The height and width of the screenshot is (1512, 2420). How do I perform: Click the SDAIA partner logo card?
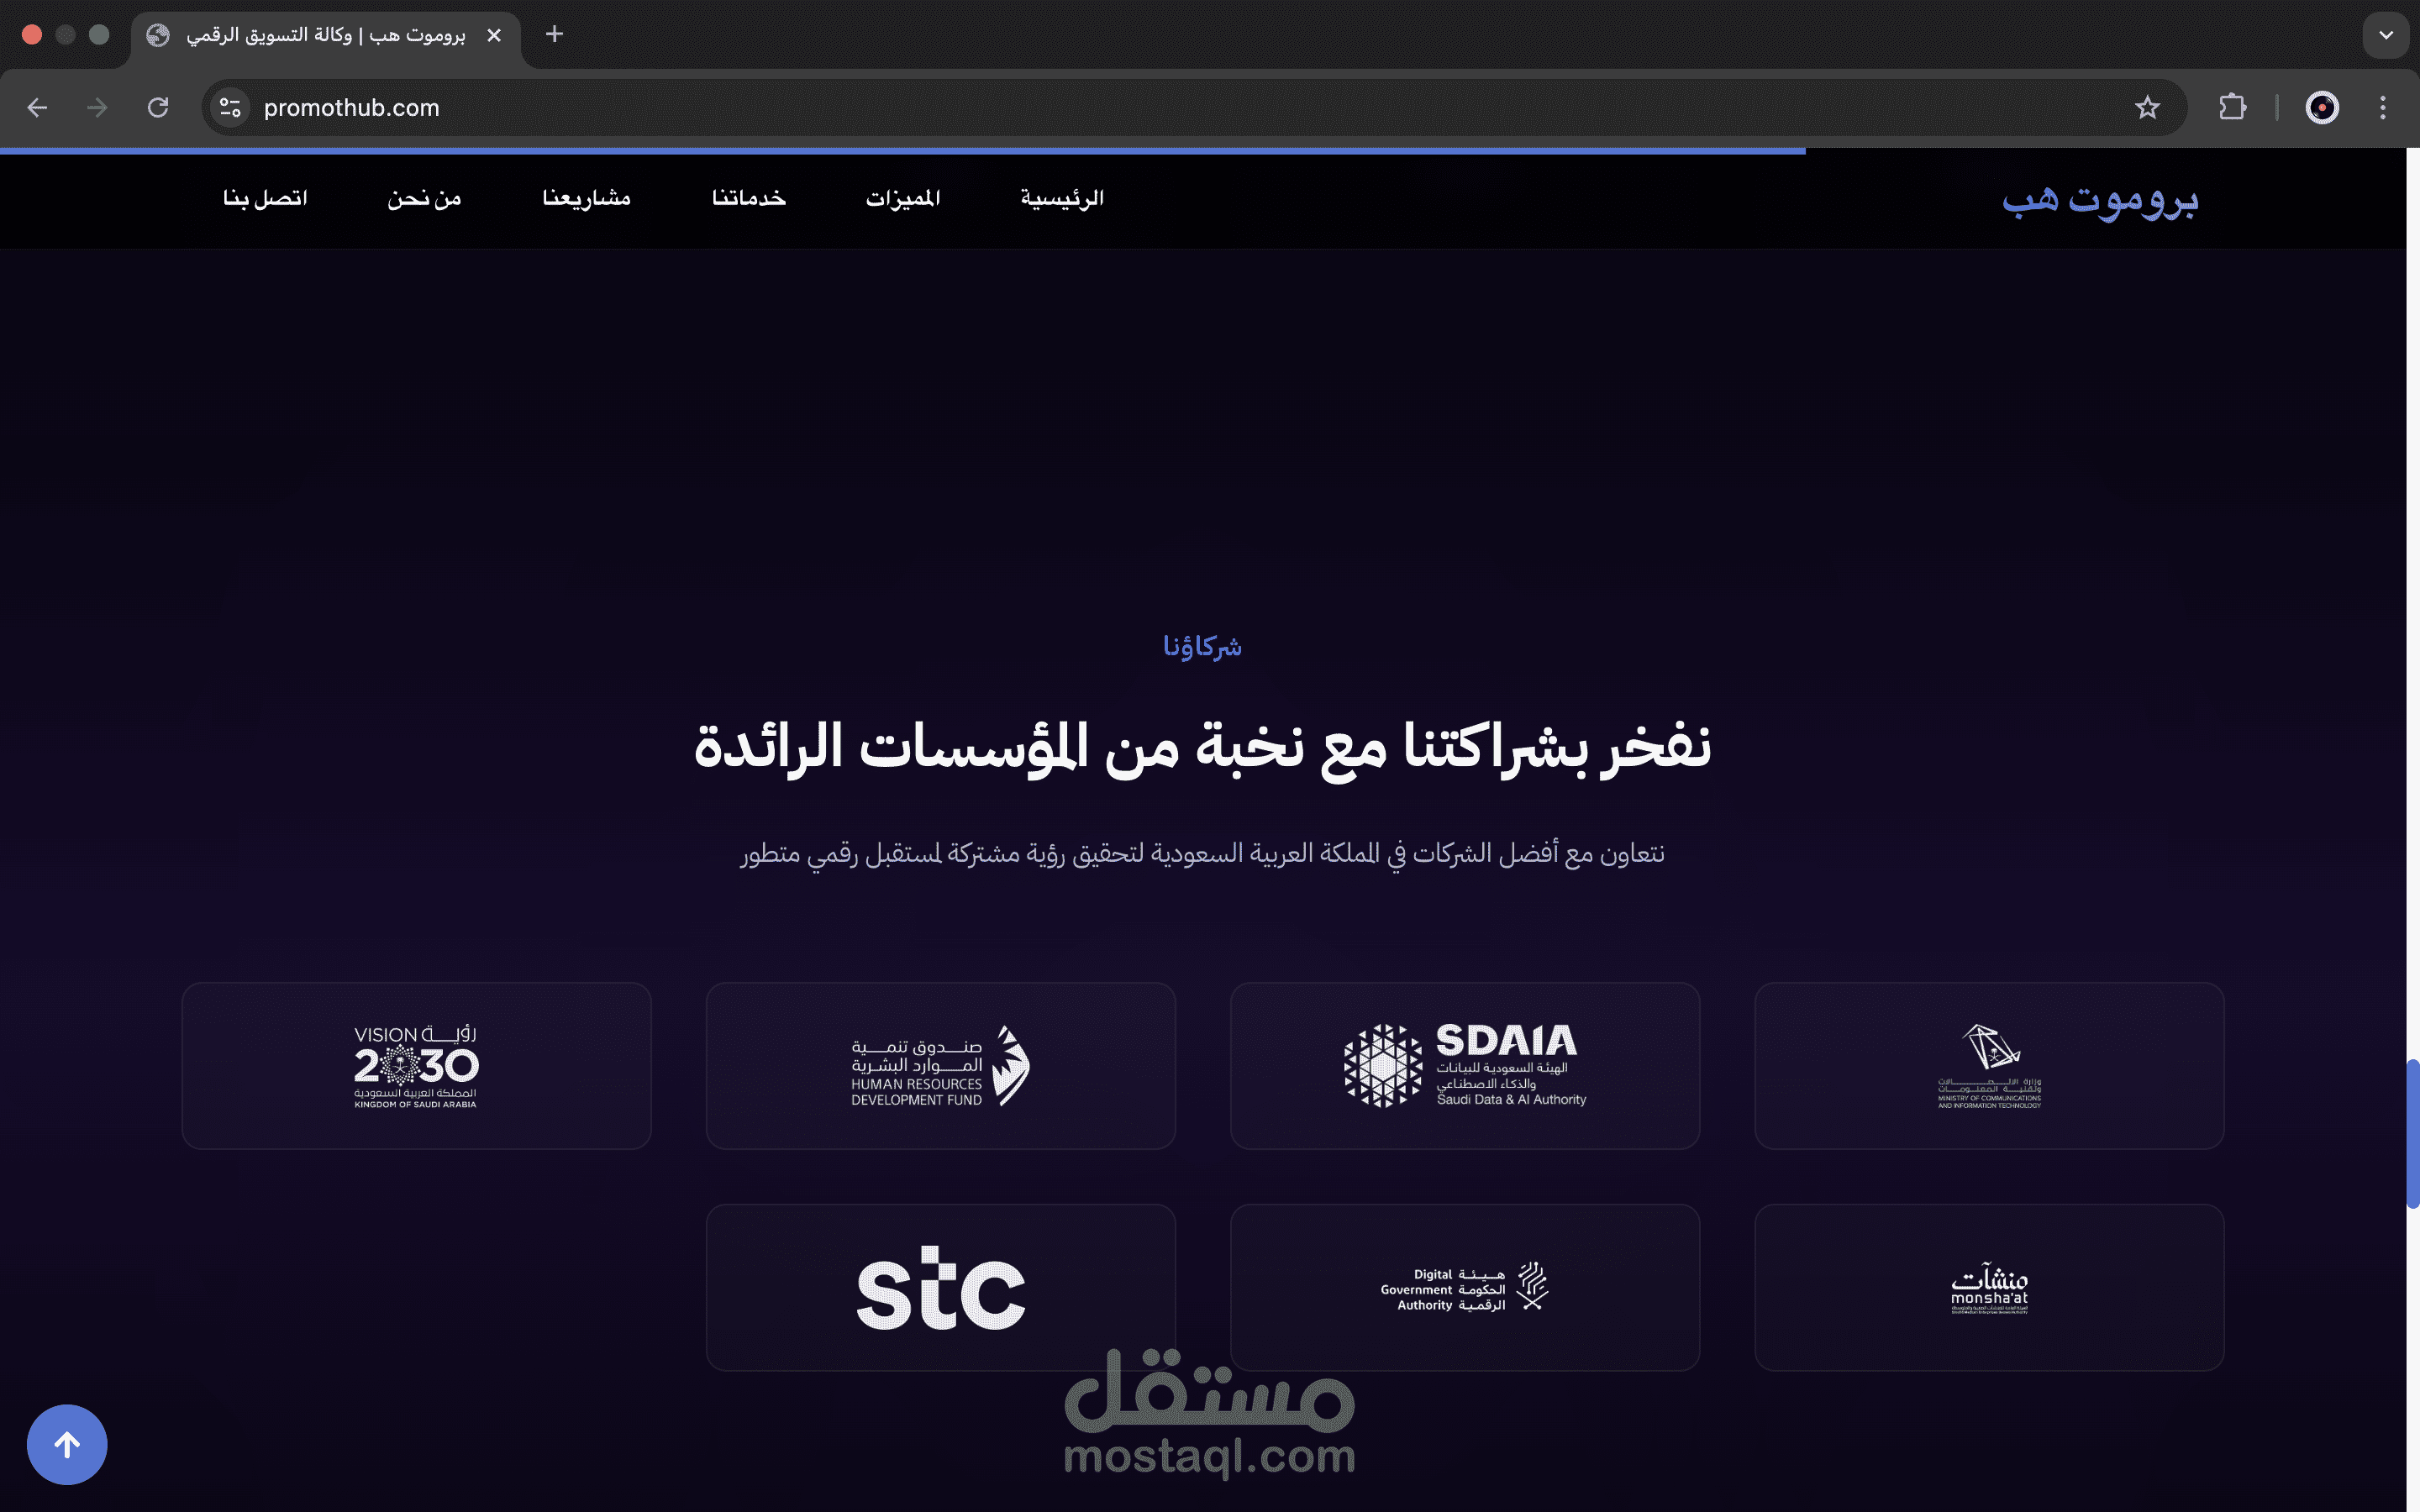[x=1465, y=1065]
